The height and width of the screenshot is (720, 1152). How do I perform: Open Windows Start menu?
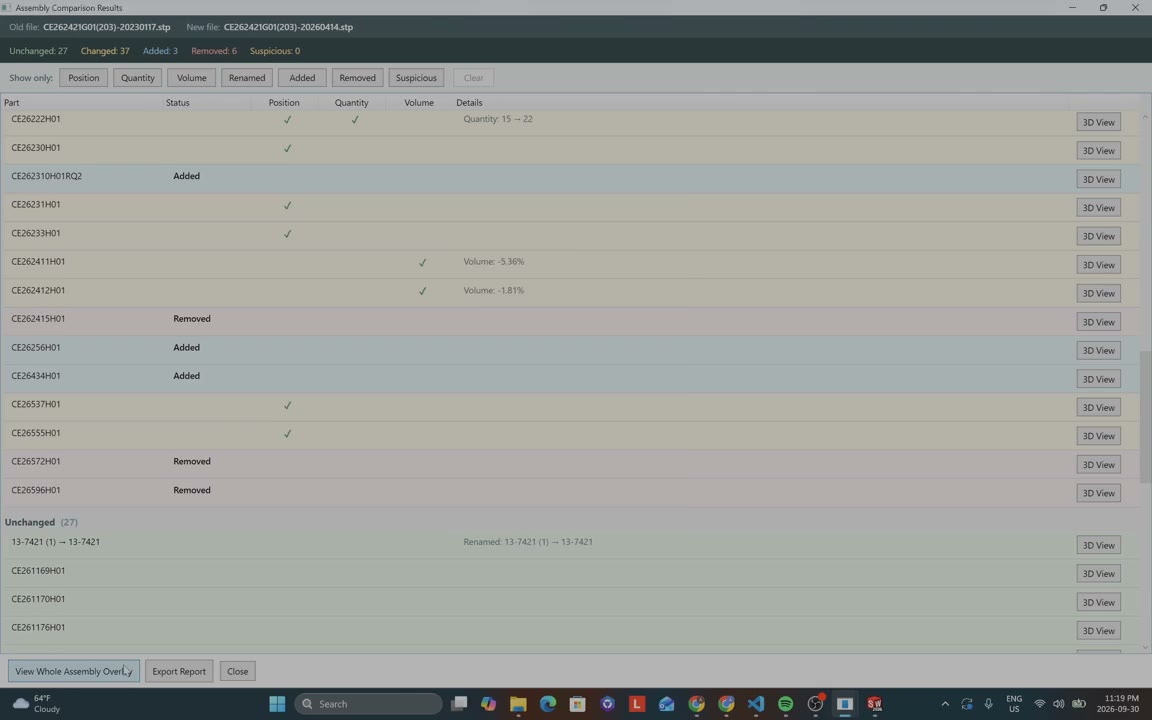(277, 704)
